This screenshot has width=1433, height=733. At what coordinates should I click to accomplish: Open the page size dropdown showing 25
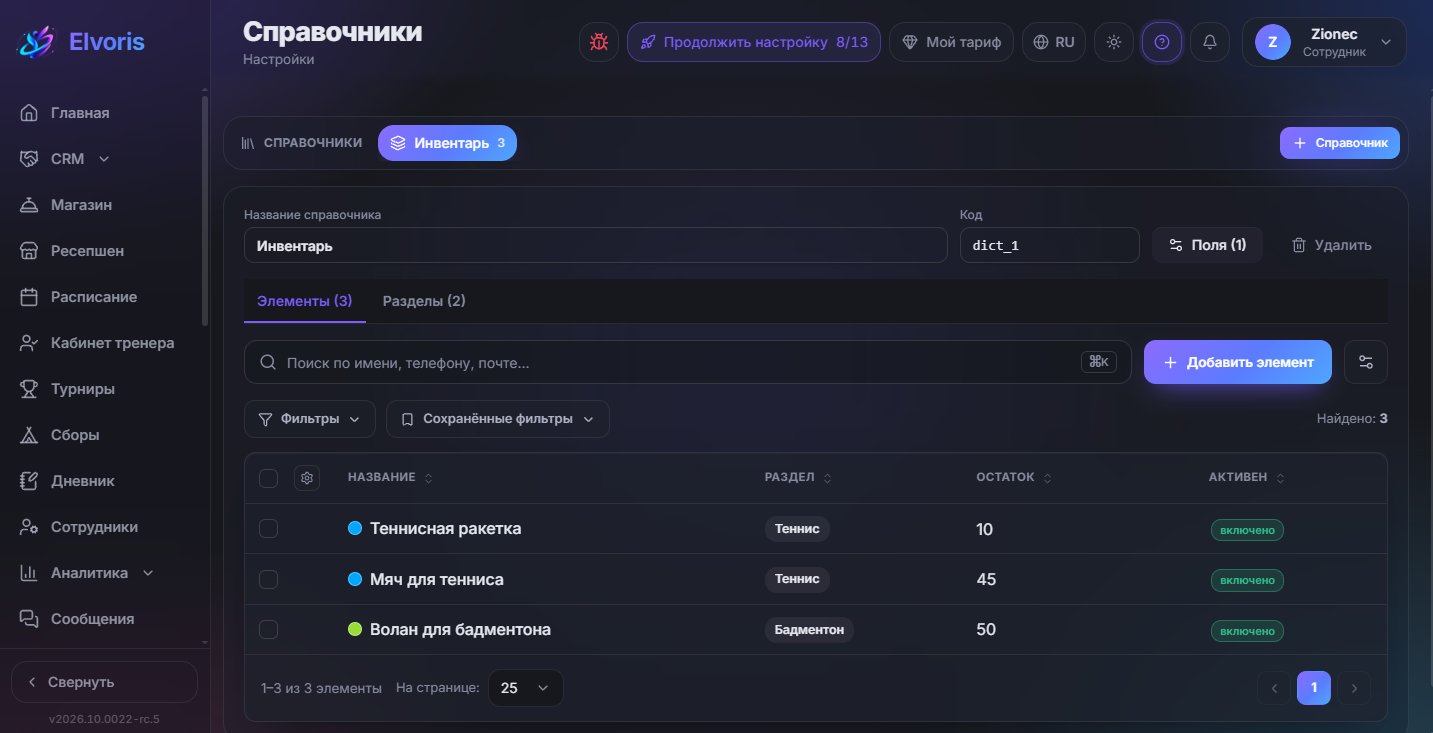[x=526, y=688]
